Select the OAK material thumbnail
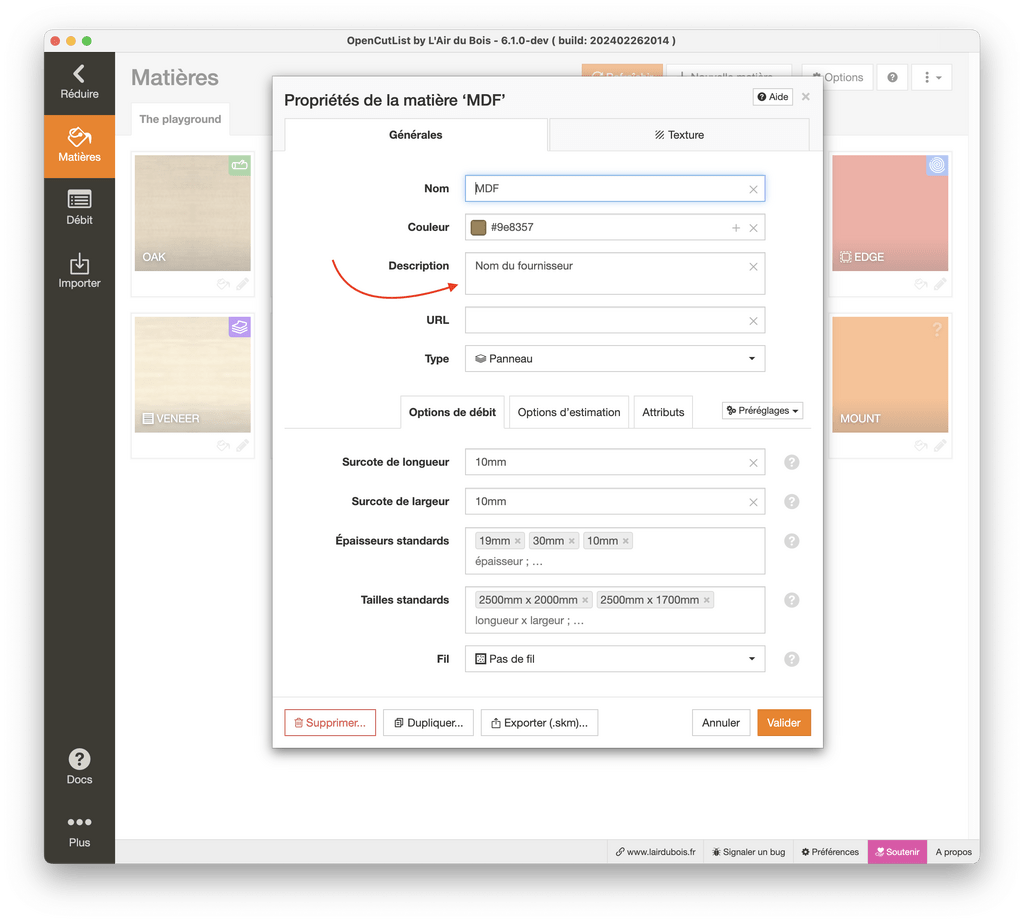The width and height of the screenshot is (1024, 922). (x=193, y=213)
